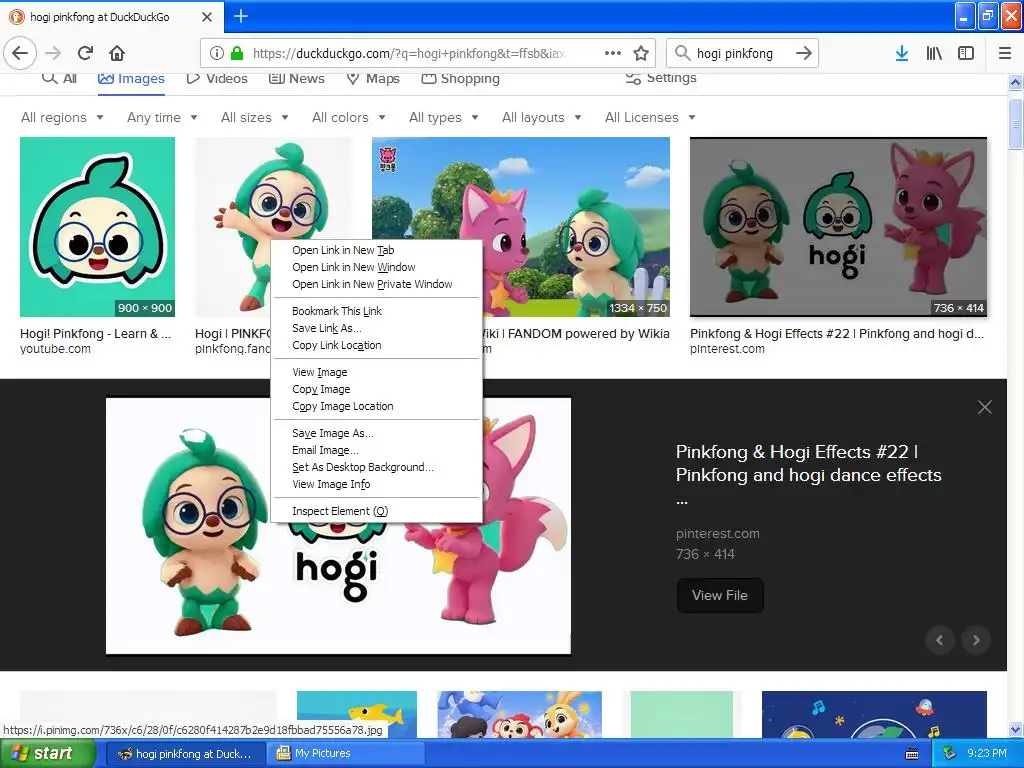Click the tray icon next to the clock
Viewport: 1024px width, 768px height.
(x=950, y=754)
